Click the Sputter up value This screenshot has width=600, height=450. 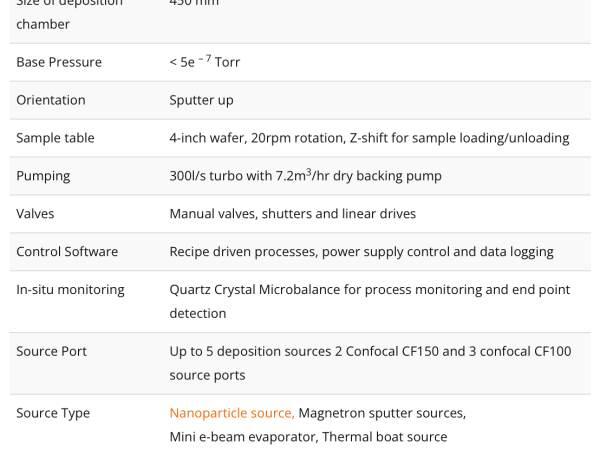[x=201, y=100]
